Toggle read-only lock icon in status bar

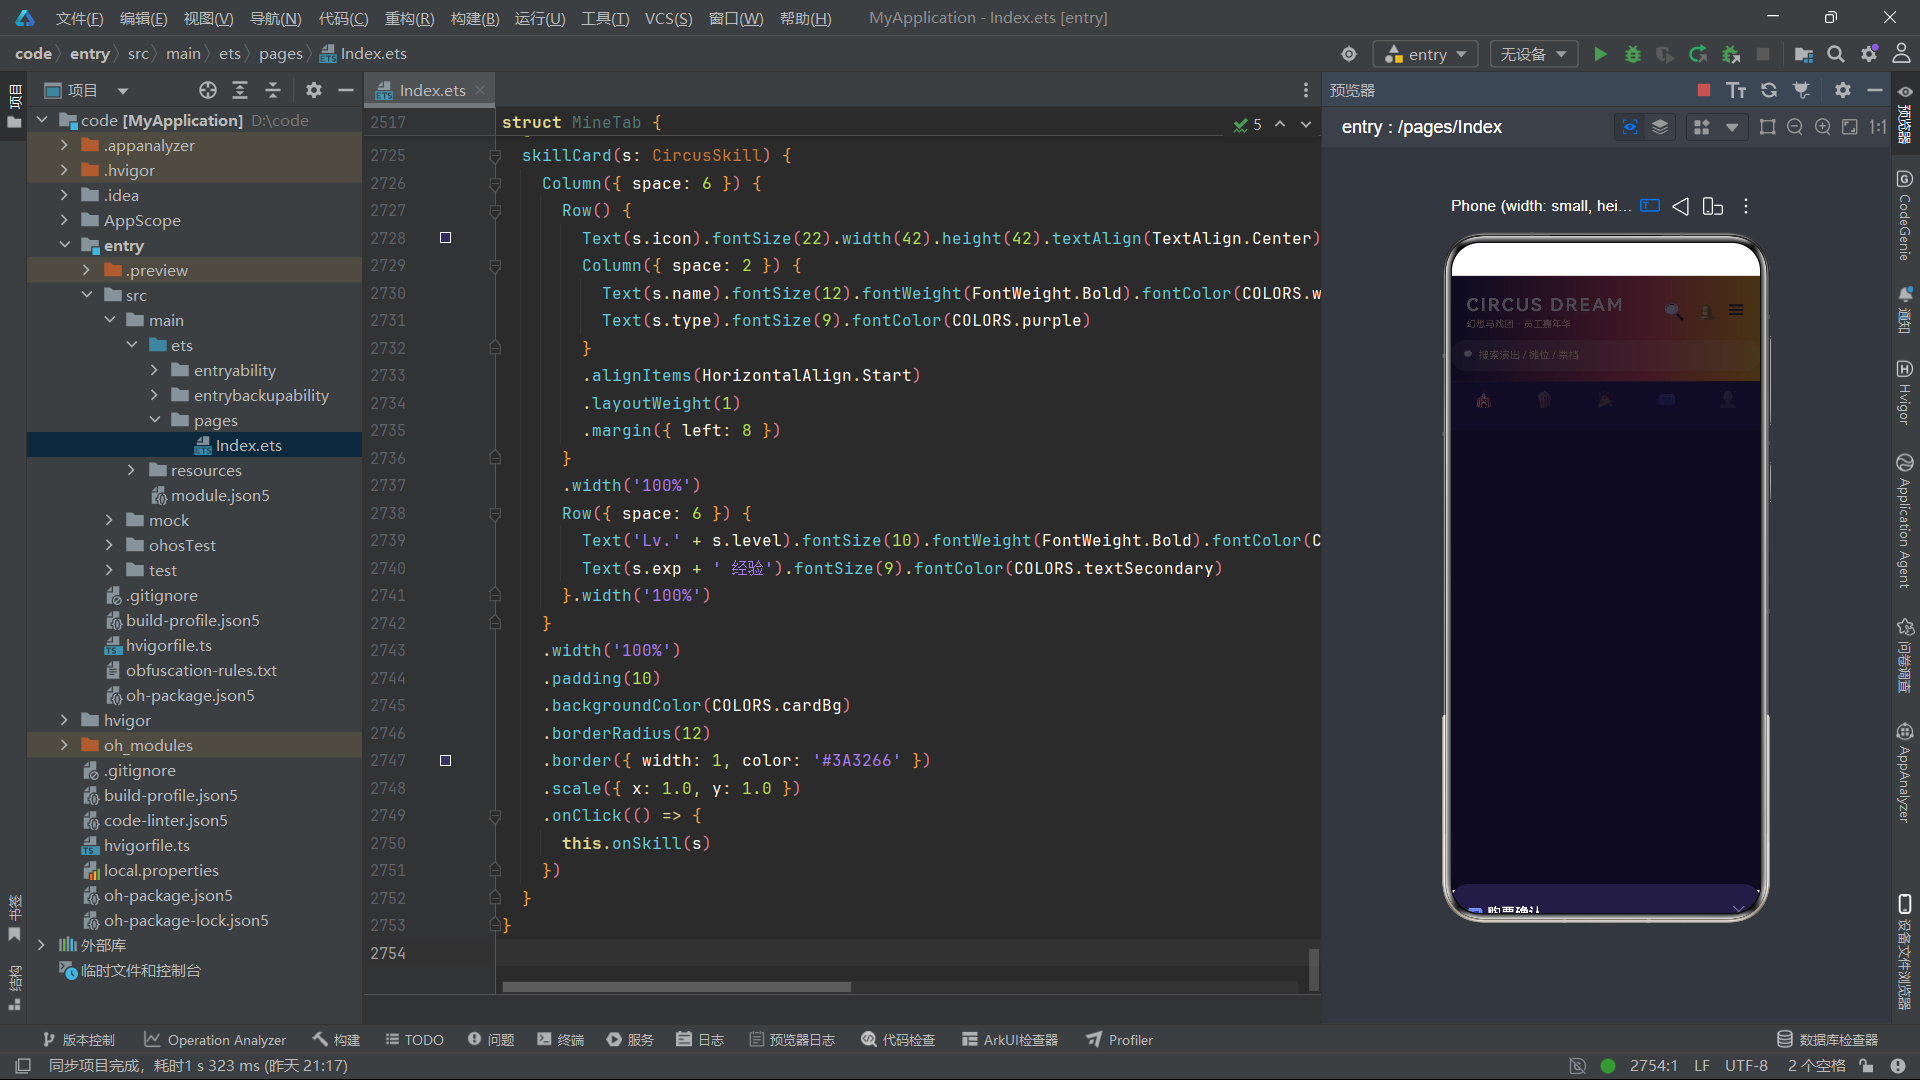tap(1866, 1066)
